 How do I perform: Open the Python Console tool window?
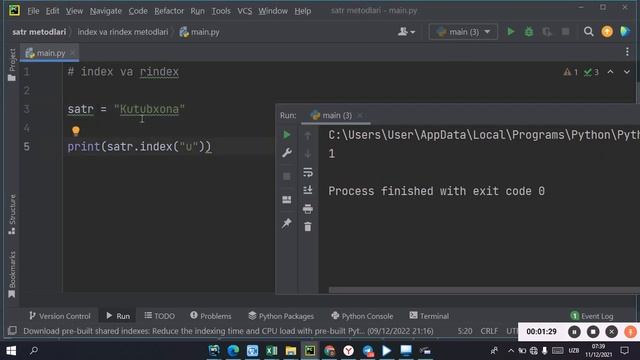click(362, 316)
